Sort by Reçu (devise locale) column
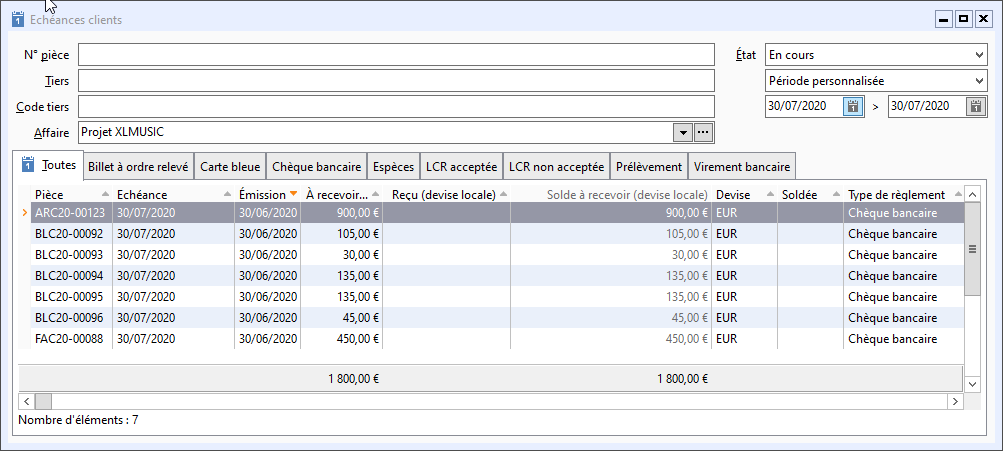 click(x=446, y=194)
